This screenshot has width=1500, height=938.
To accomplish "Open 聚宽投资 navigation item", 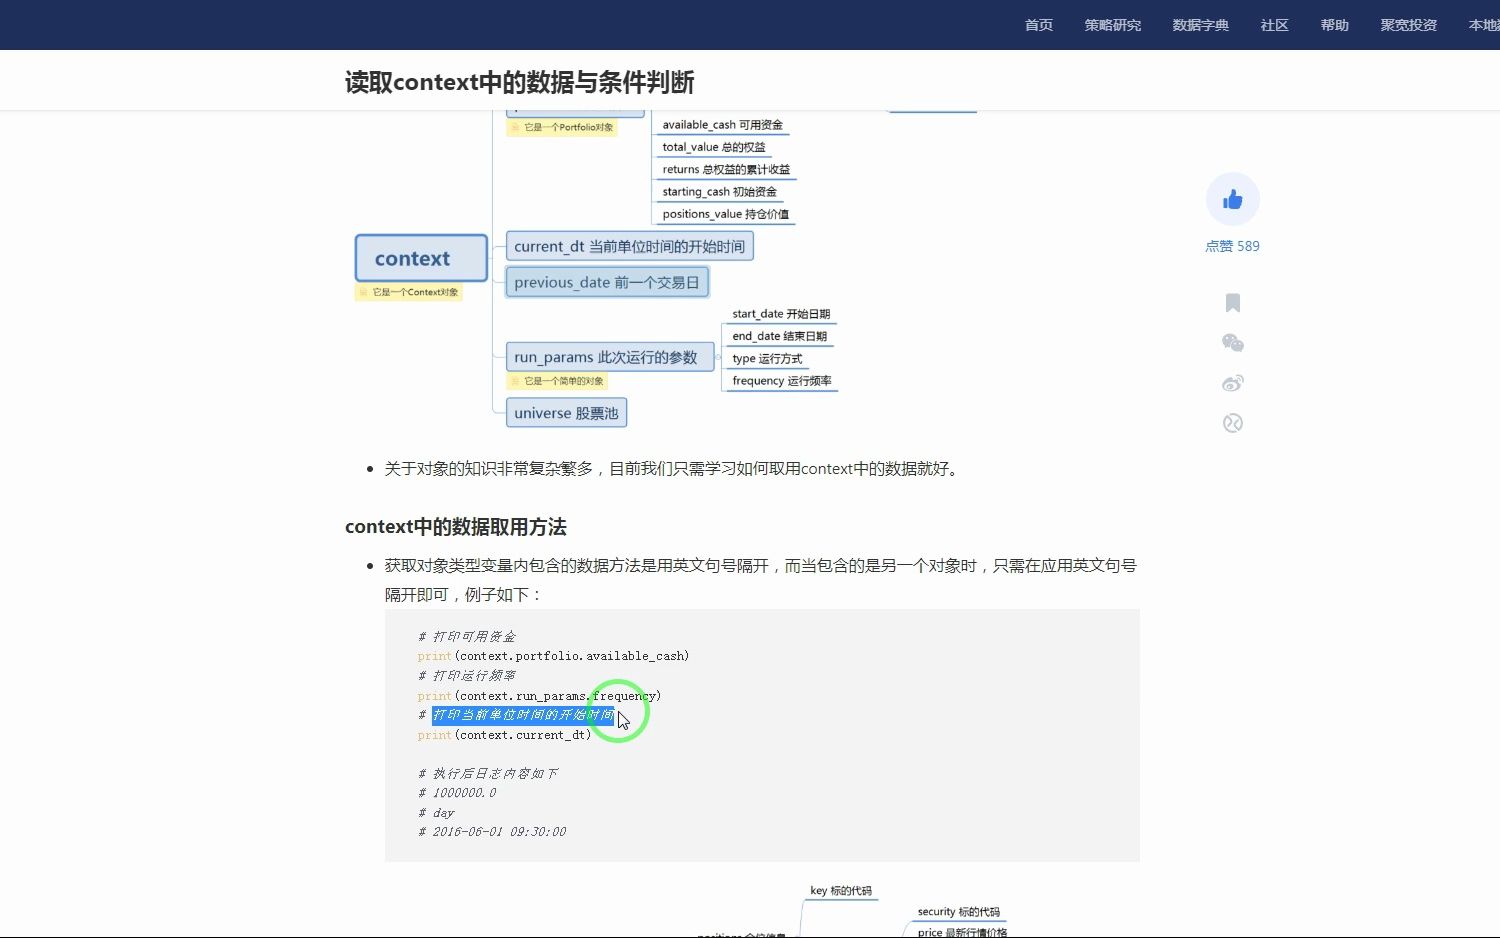I will click(1409, 25).
